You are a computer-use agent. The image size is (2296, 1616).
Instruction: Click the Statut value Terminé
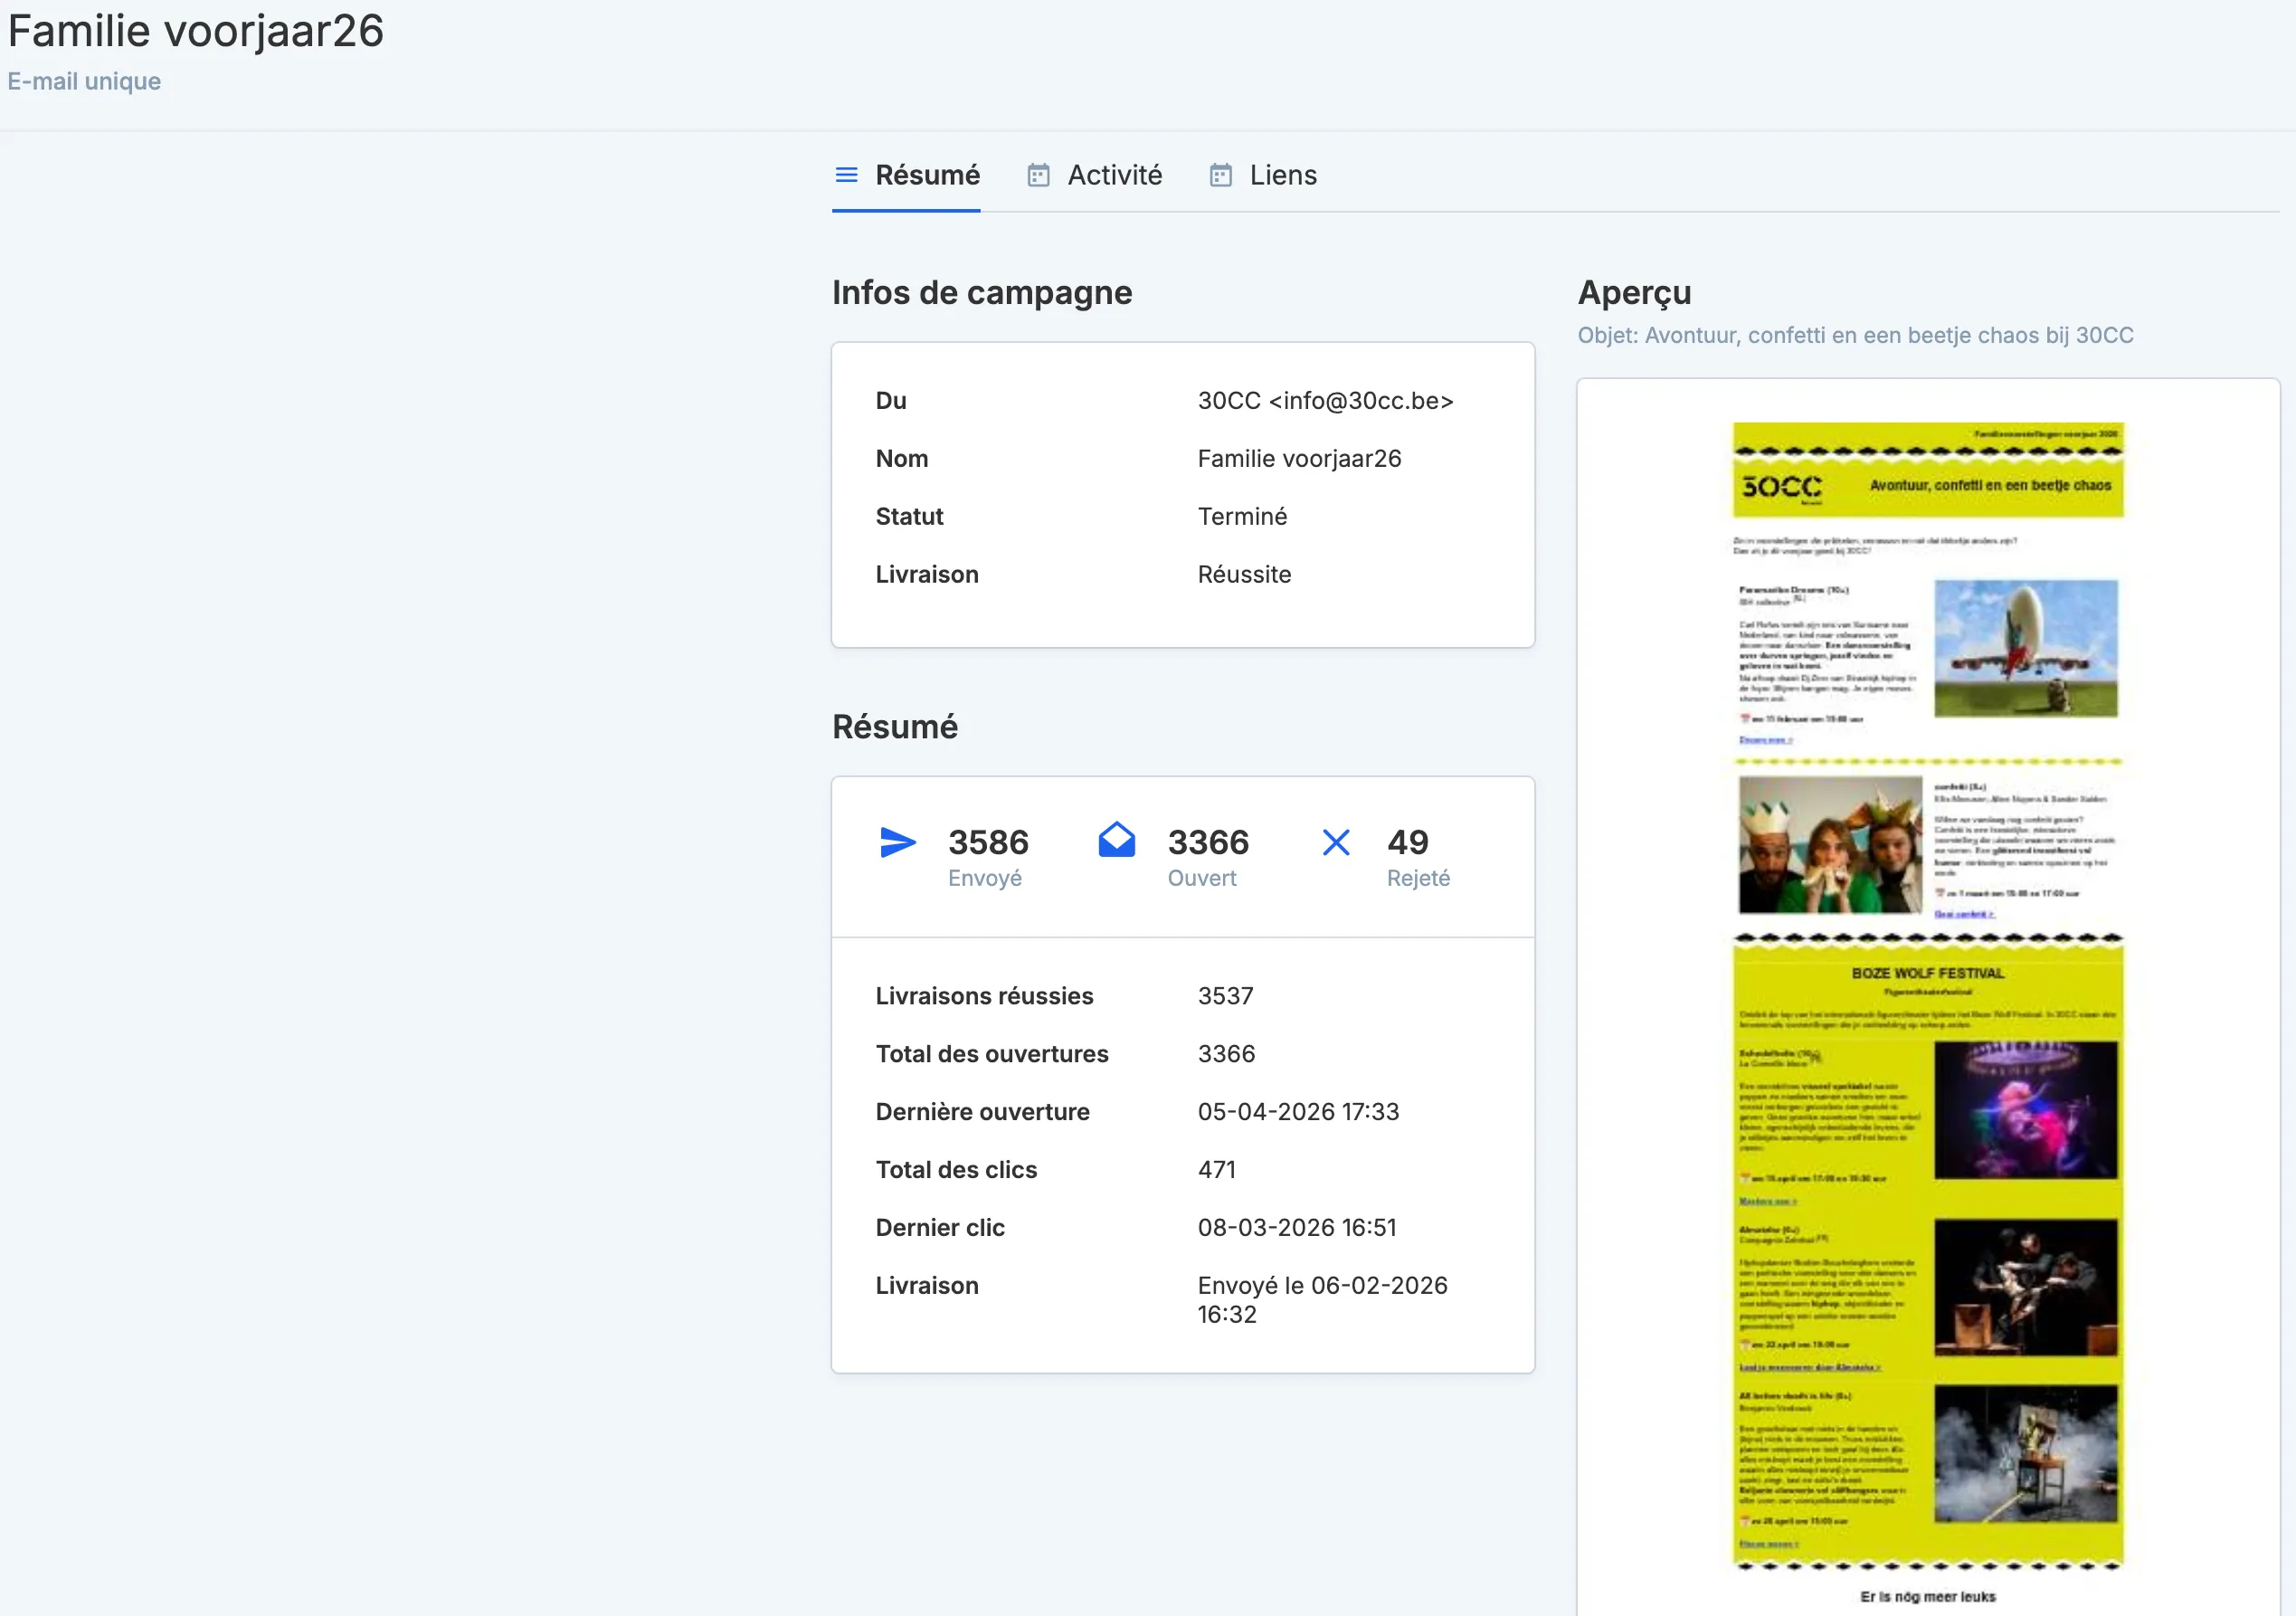point(1242,517)
